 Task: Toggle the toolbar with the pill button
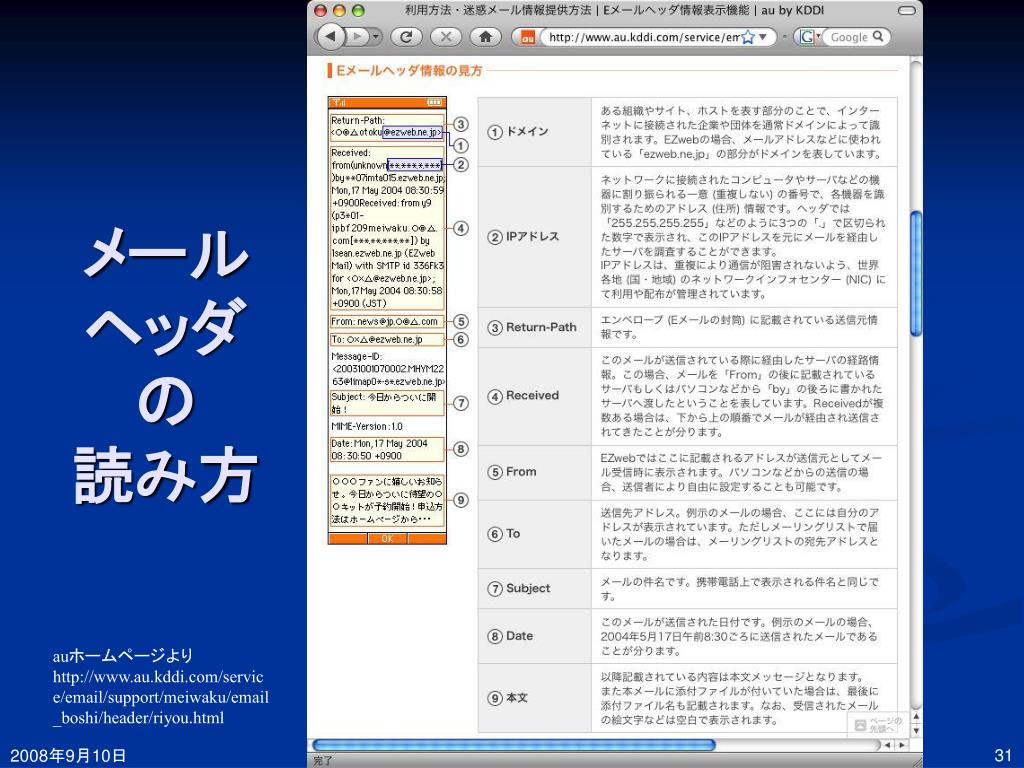[x=906, y=10]
